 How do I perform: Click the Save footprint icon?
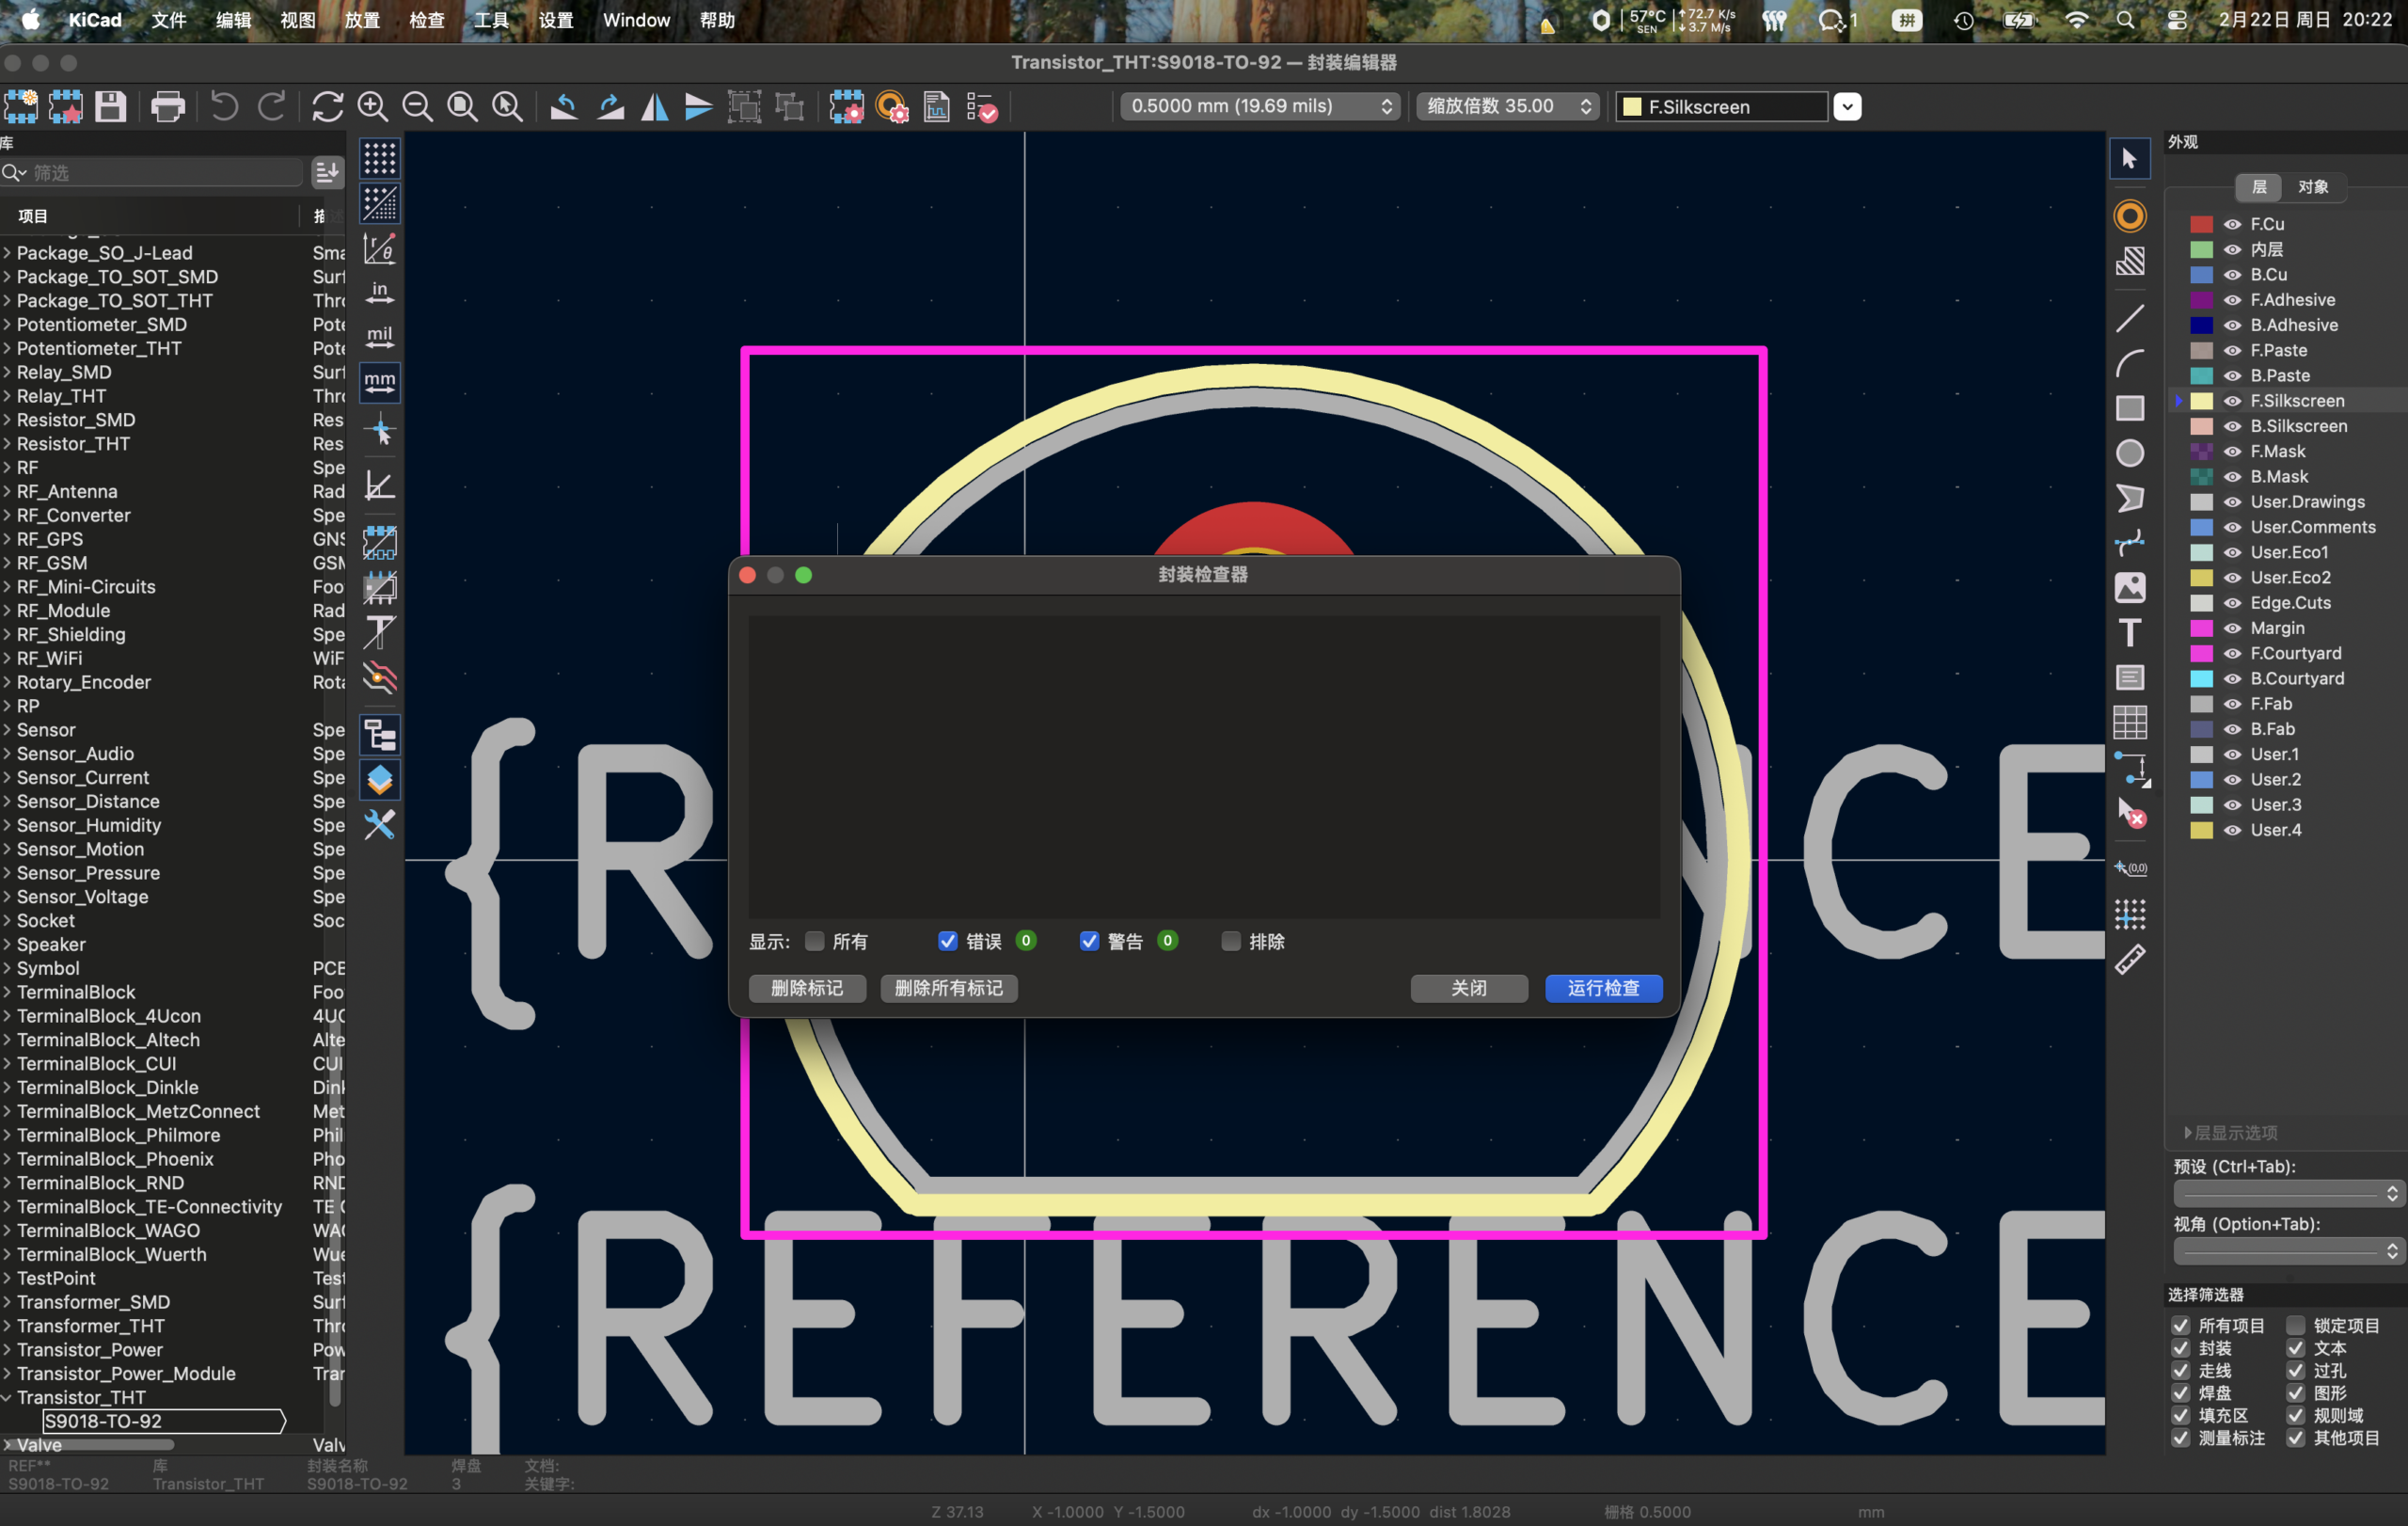(x=110, y=107)
